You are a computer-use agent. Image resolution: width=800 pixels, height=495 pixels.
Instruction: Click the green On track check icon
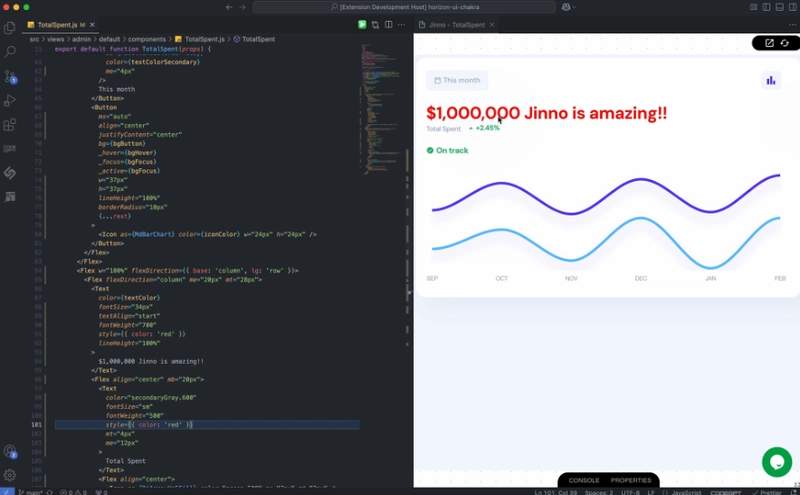(430, 150)
